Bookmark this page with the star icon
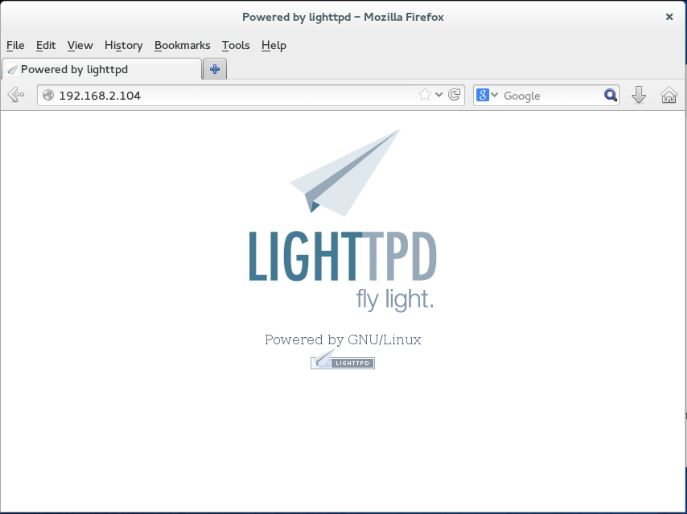The image size is (687, 514). (x=425, y=95)
